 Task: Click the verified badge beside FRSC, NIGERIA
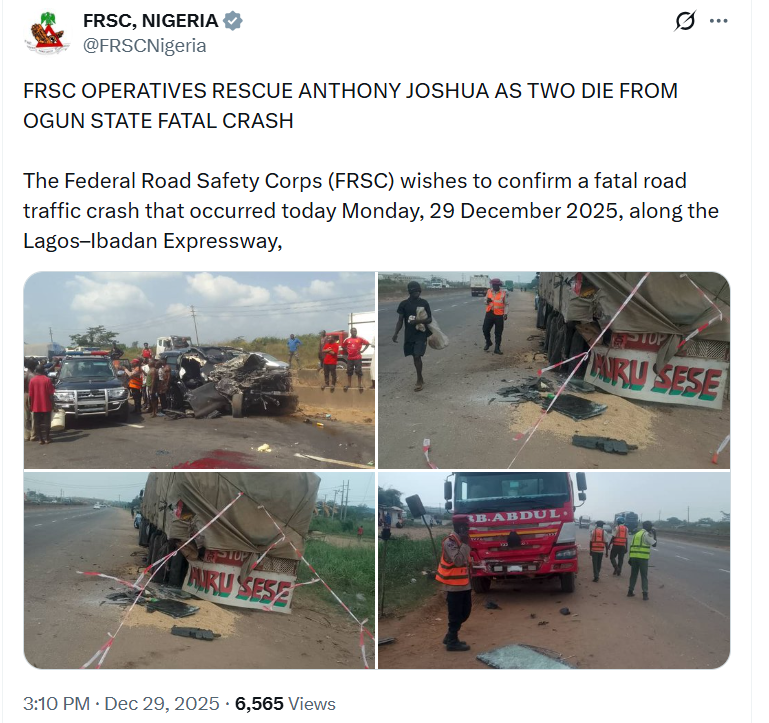(232, 21)
